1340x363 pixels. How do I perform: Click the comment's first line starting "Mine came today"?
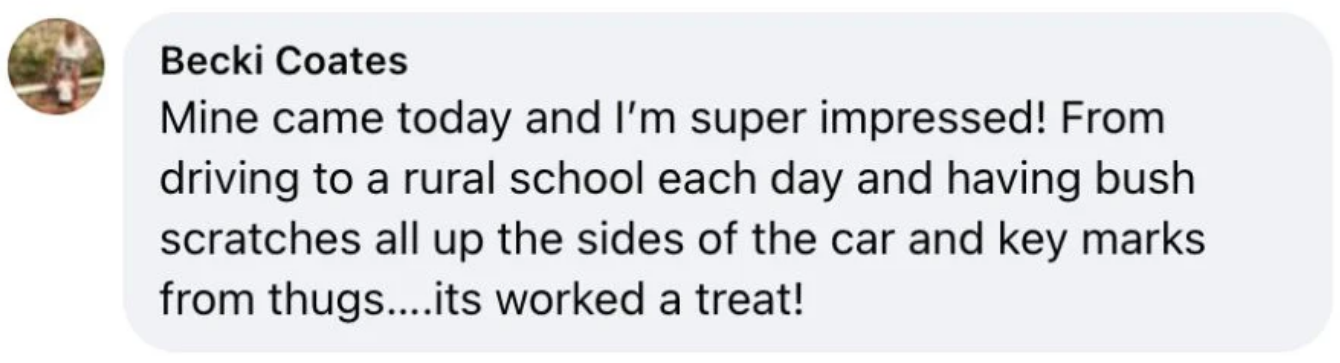(663, 120)
